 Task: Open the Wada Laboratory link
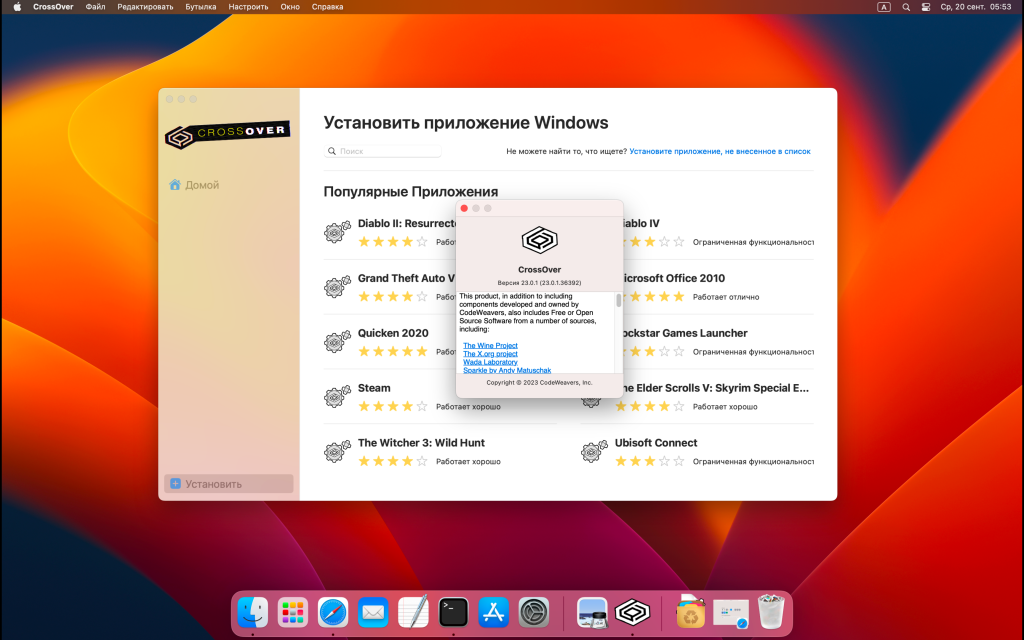[490, 362]
